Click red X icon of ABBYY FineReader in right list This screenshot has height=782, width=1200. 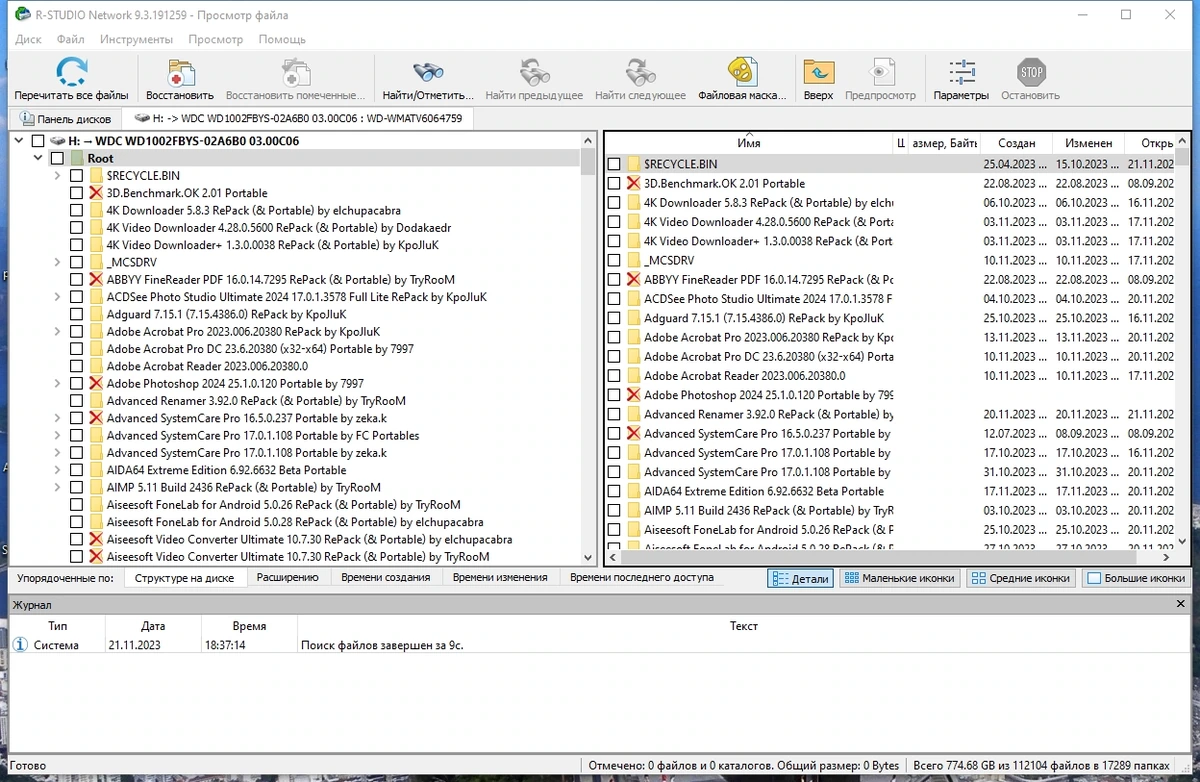coord(633,279)
